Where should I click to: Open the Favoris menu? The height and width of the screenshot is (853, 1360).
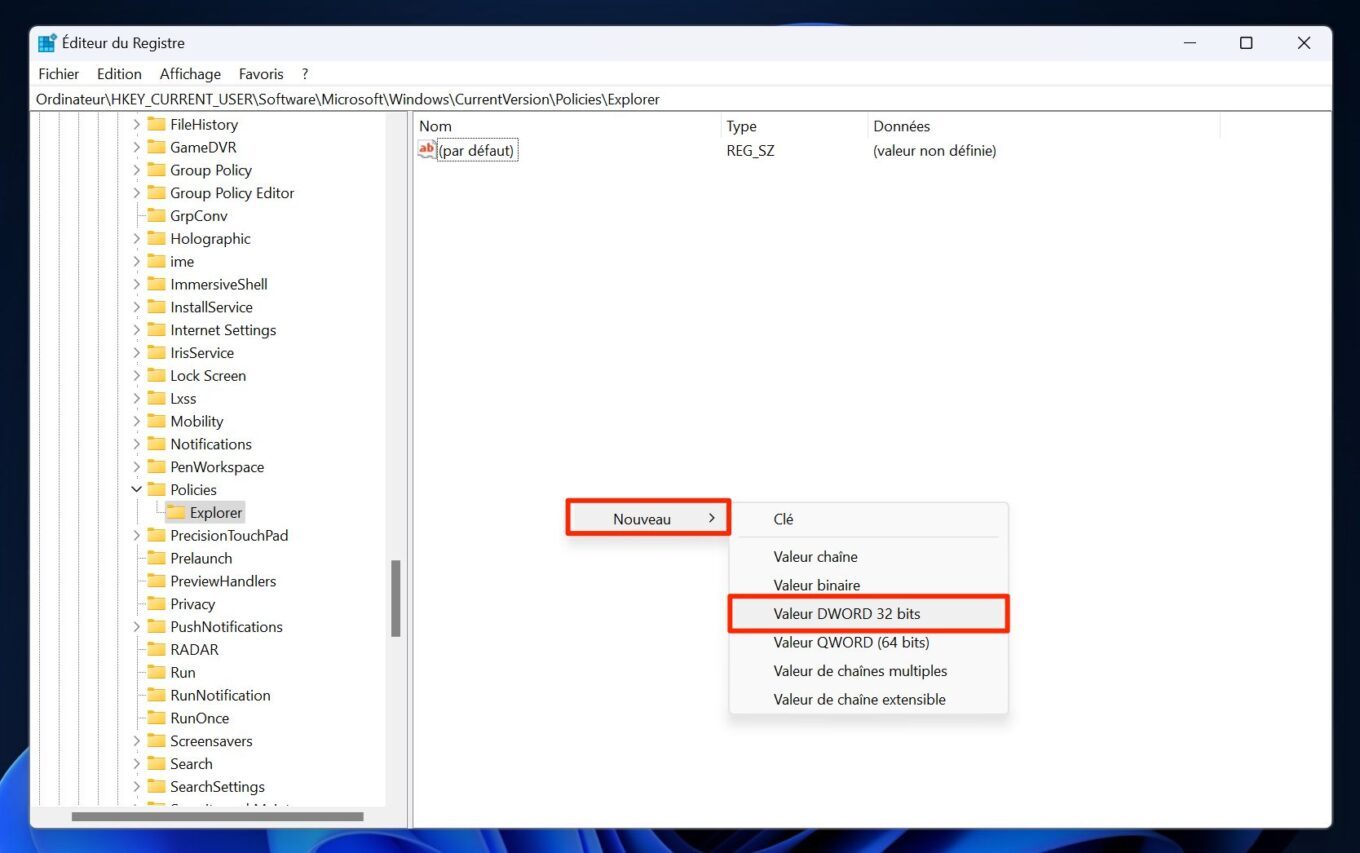coord(261,74)
